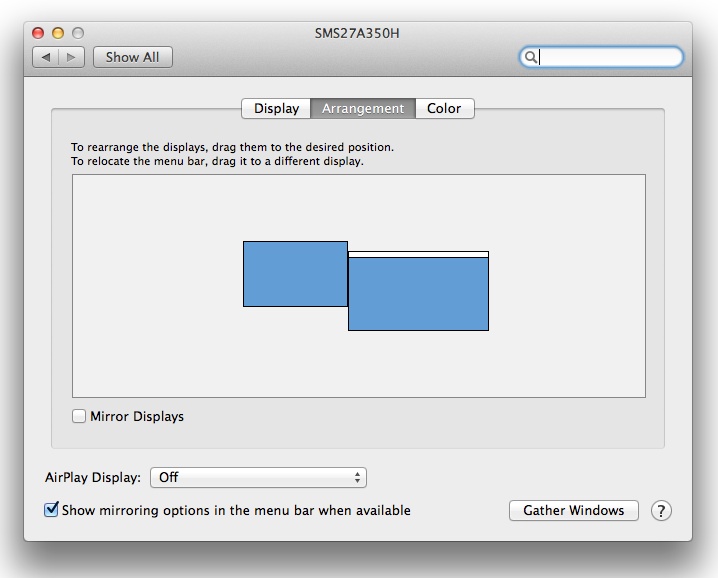Zoom the window using the green button
The image size is (718, 578).
[x=78, y=33]
